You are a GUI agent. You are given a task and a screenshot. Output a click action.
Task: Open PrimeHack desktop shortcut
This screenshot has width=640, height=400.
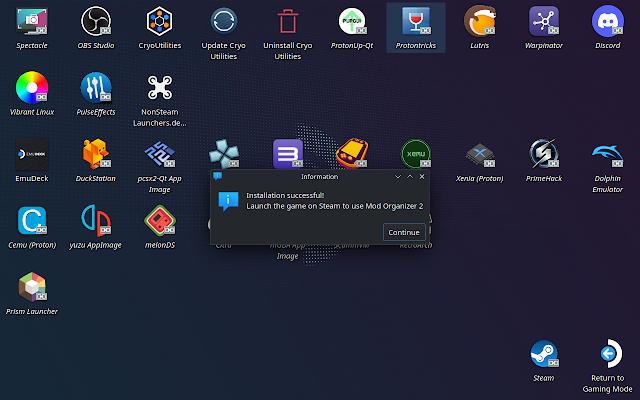pyautogui.click(x=544, y=154)
